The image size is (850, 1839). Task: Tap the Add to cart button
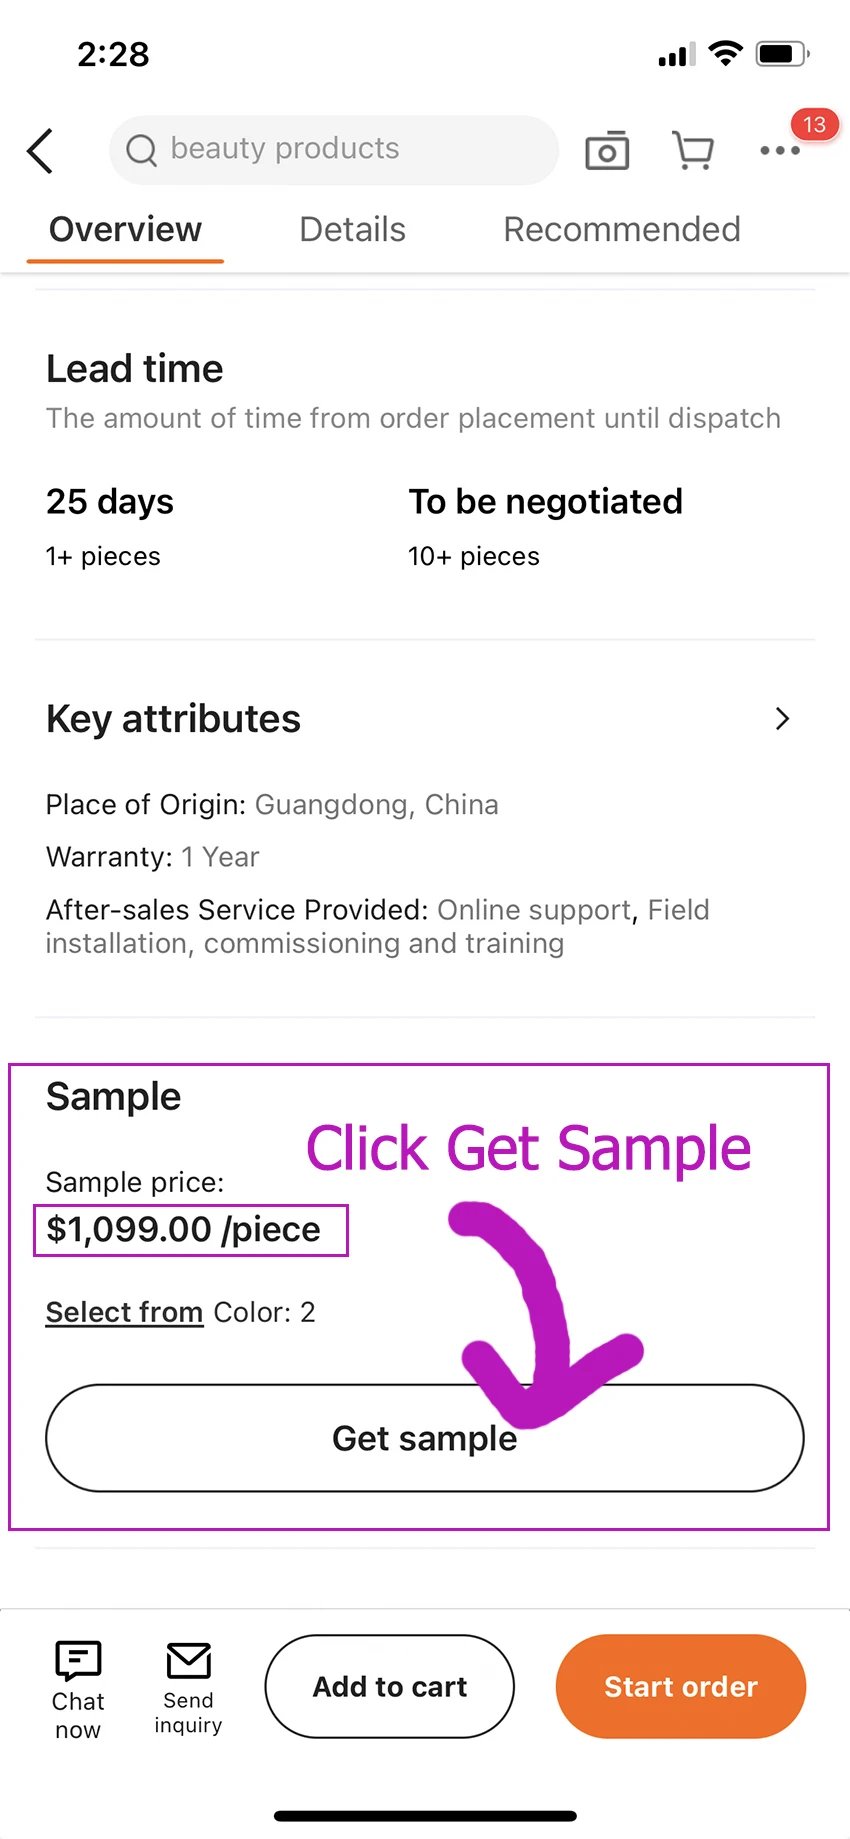coord(390,1687)
